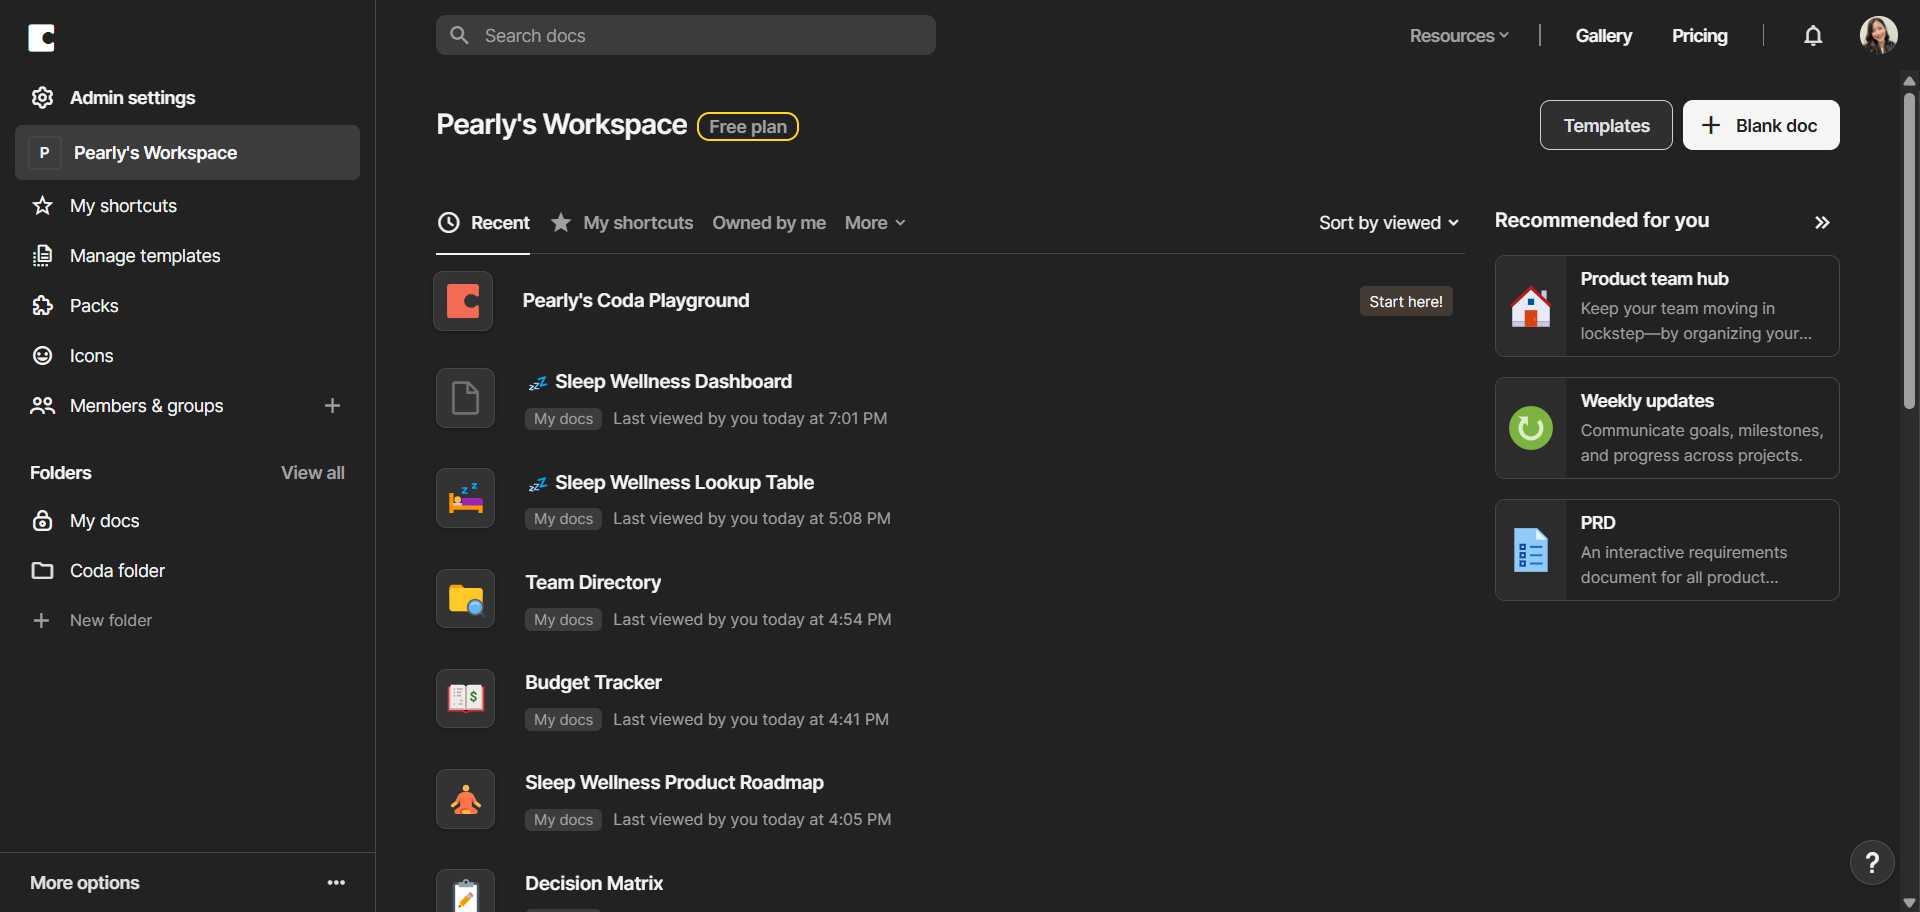Click Team Directory folder icon
1920x912 pixels.
(x=465, y=599)
